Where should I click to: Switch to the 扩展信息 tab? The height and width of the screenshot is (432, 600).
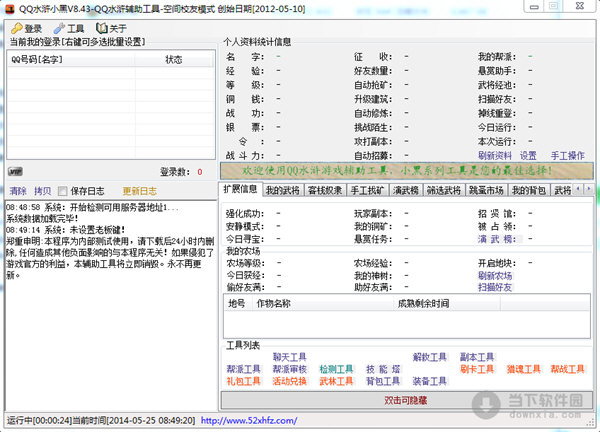(240, 189)
